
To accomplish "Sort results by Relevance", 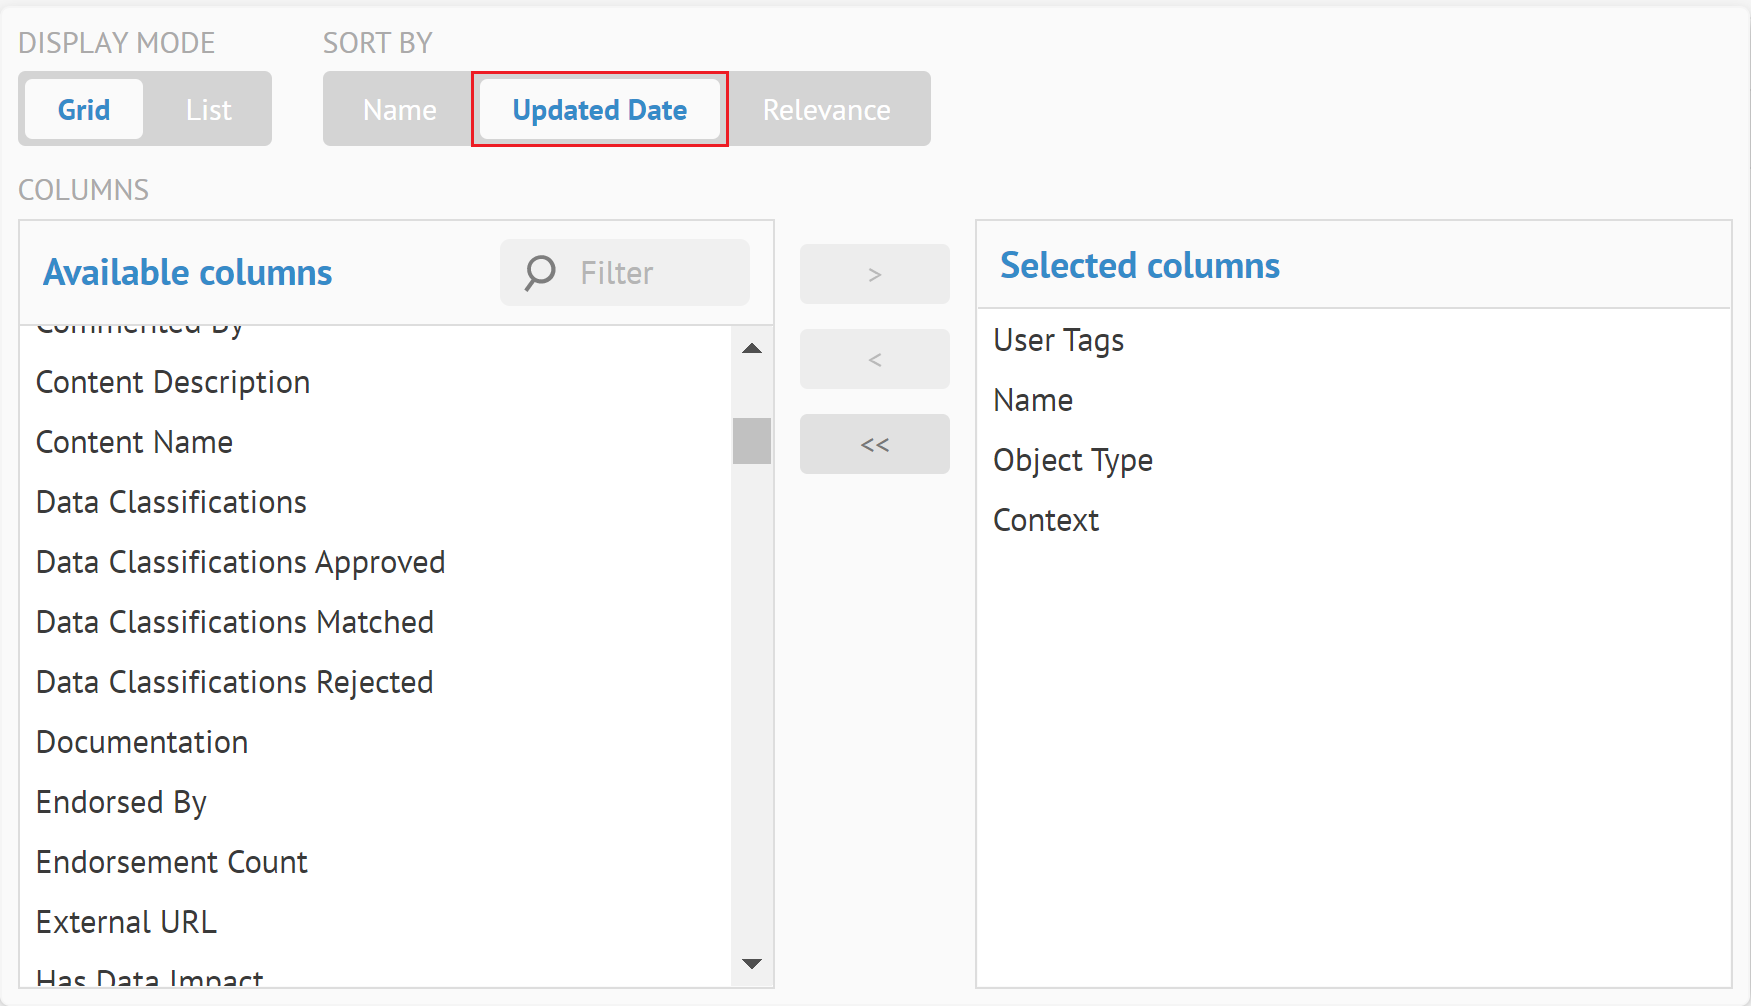I will click(826, 109).
